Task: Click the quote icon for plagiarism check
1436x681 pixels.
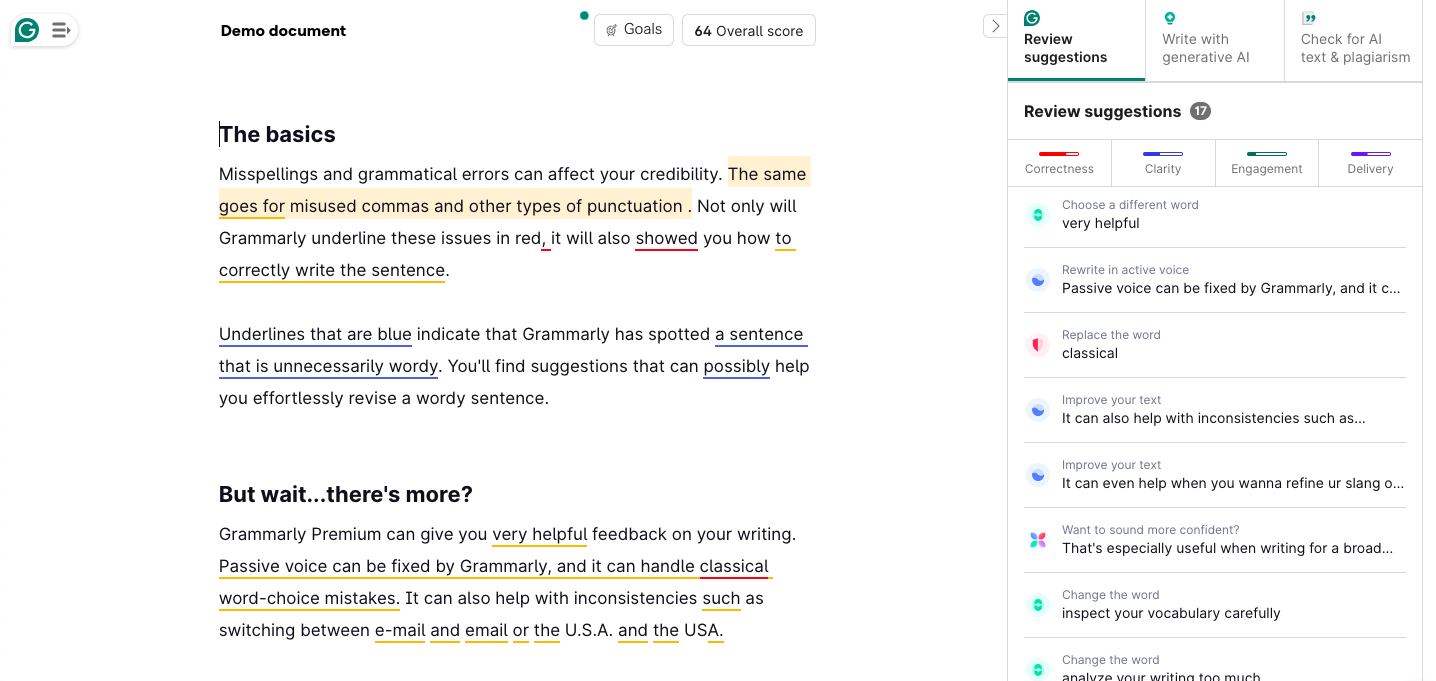Action: [x=1308, y=18]
